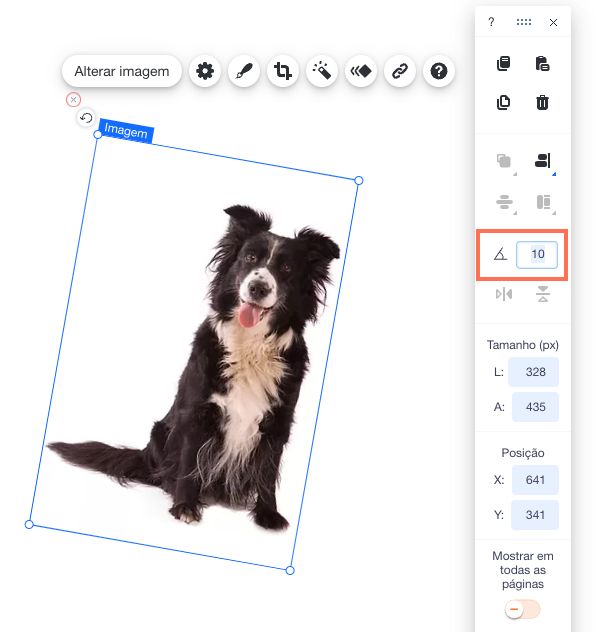Click the 'Alterar imagem' button
Screen dimensions: 596x632
122,71
